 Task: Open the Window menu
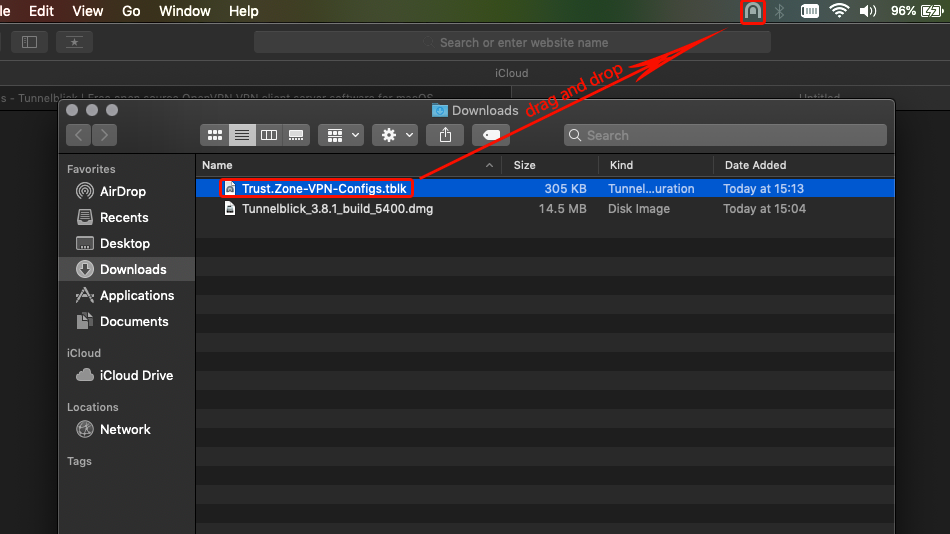click(x=185, y=11)
